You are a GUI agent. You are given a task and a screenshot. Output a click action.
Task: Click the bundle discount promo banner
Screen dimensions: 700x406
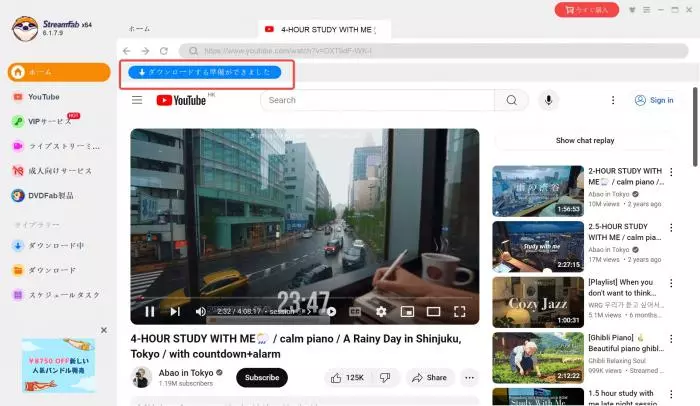(x=58, y=365)
